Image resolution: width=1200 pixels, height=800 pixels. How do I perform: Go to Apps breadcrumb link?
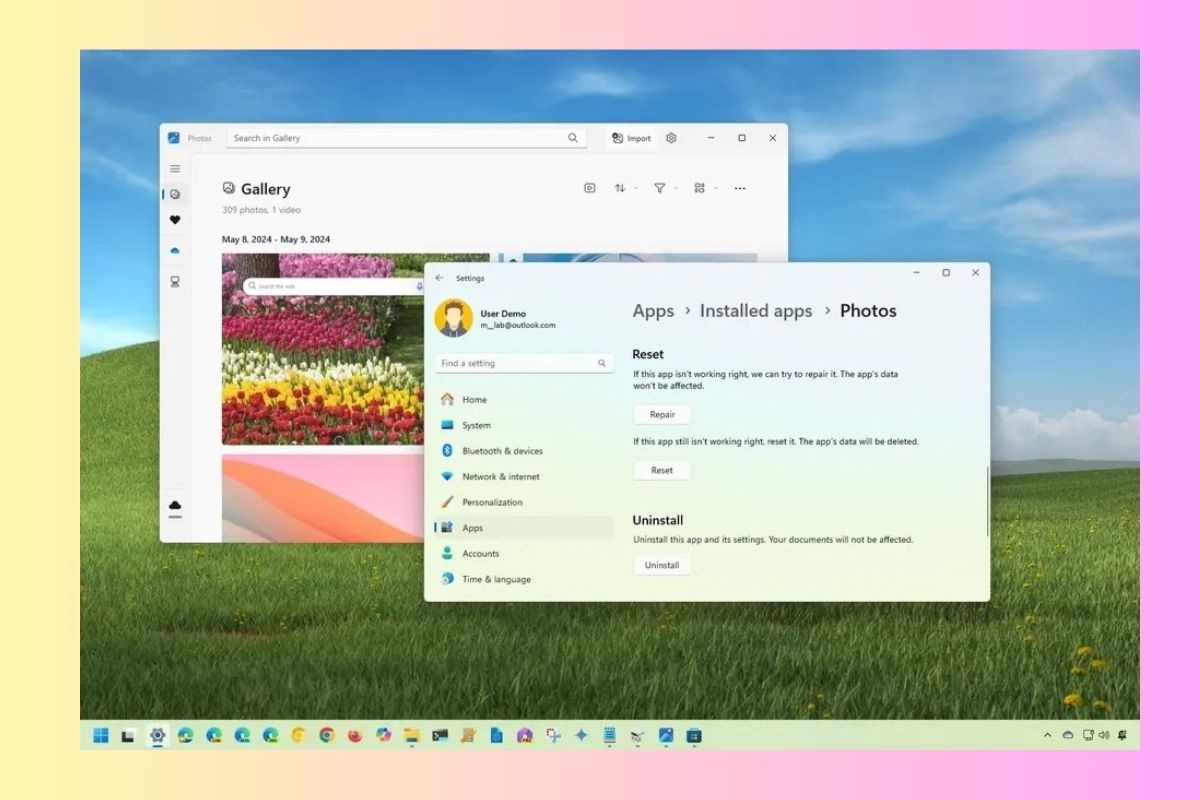(x=653, y=311)
